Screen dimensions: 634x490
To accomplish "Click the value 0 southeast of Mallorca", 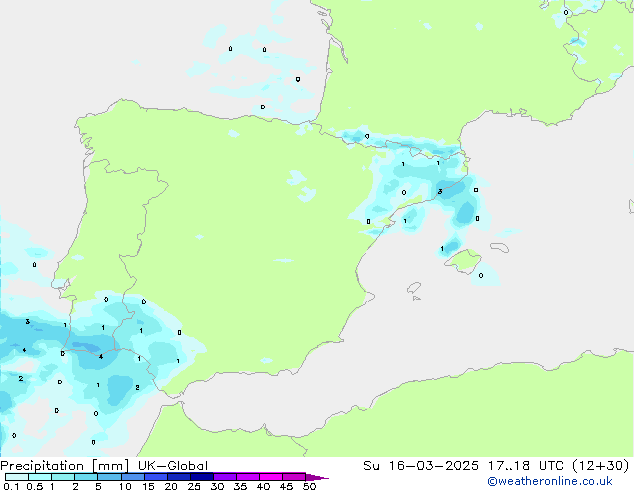I will coord(481,276).
